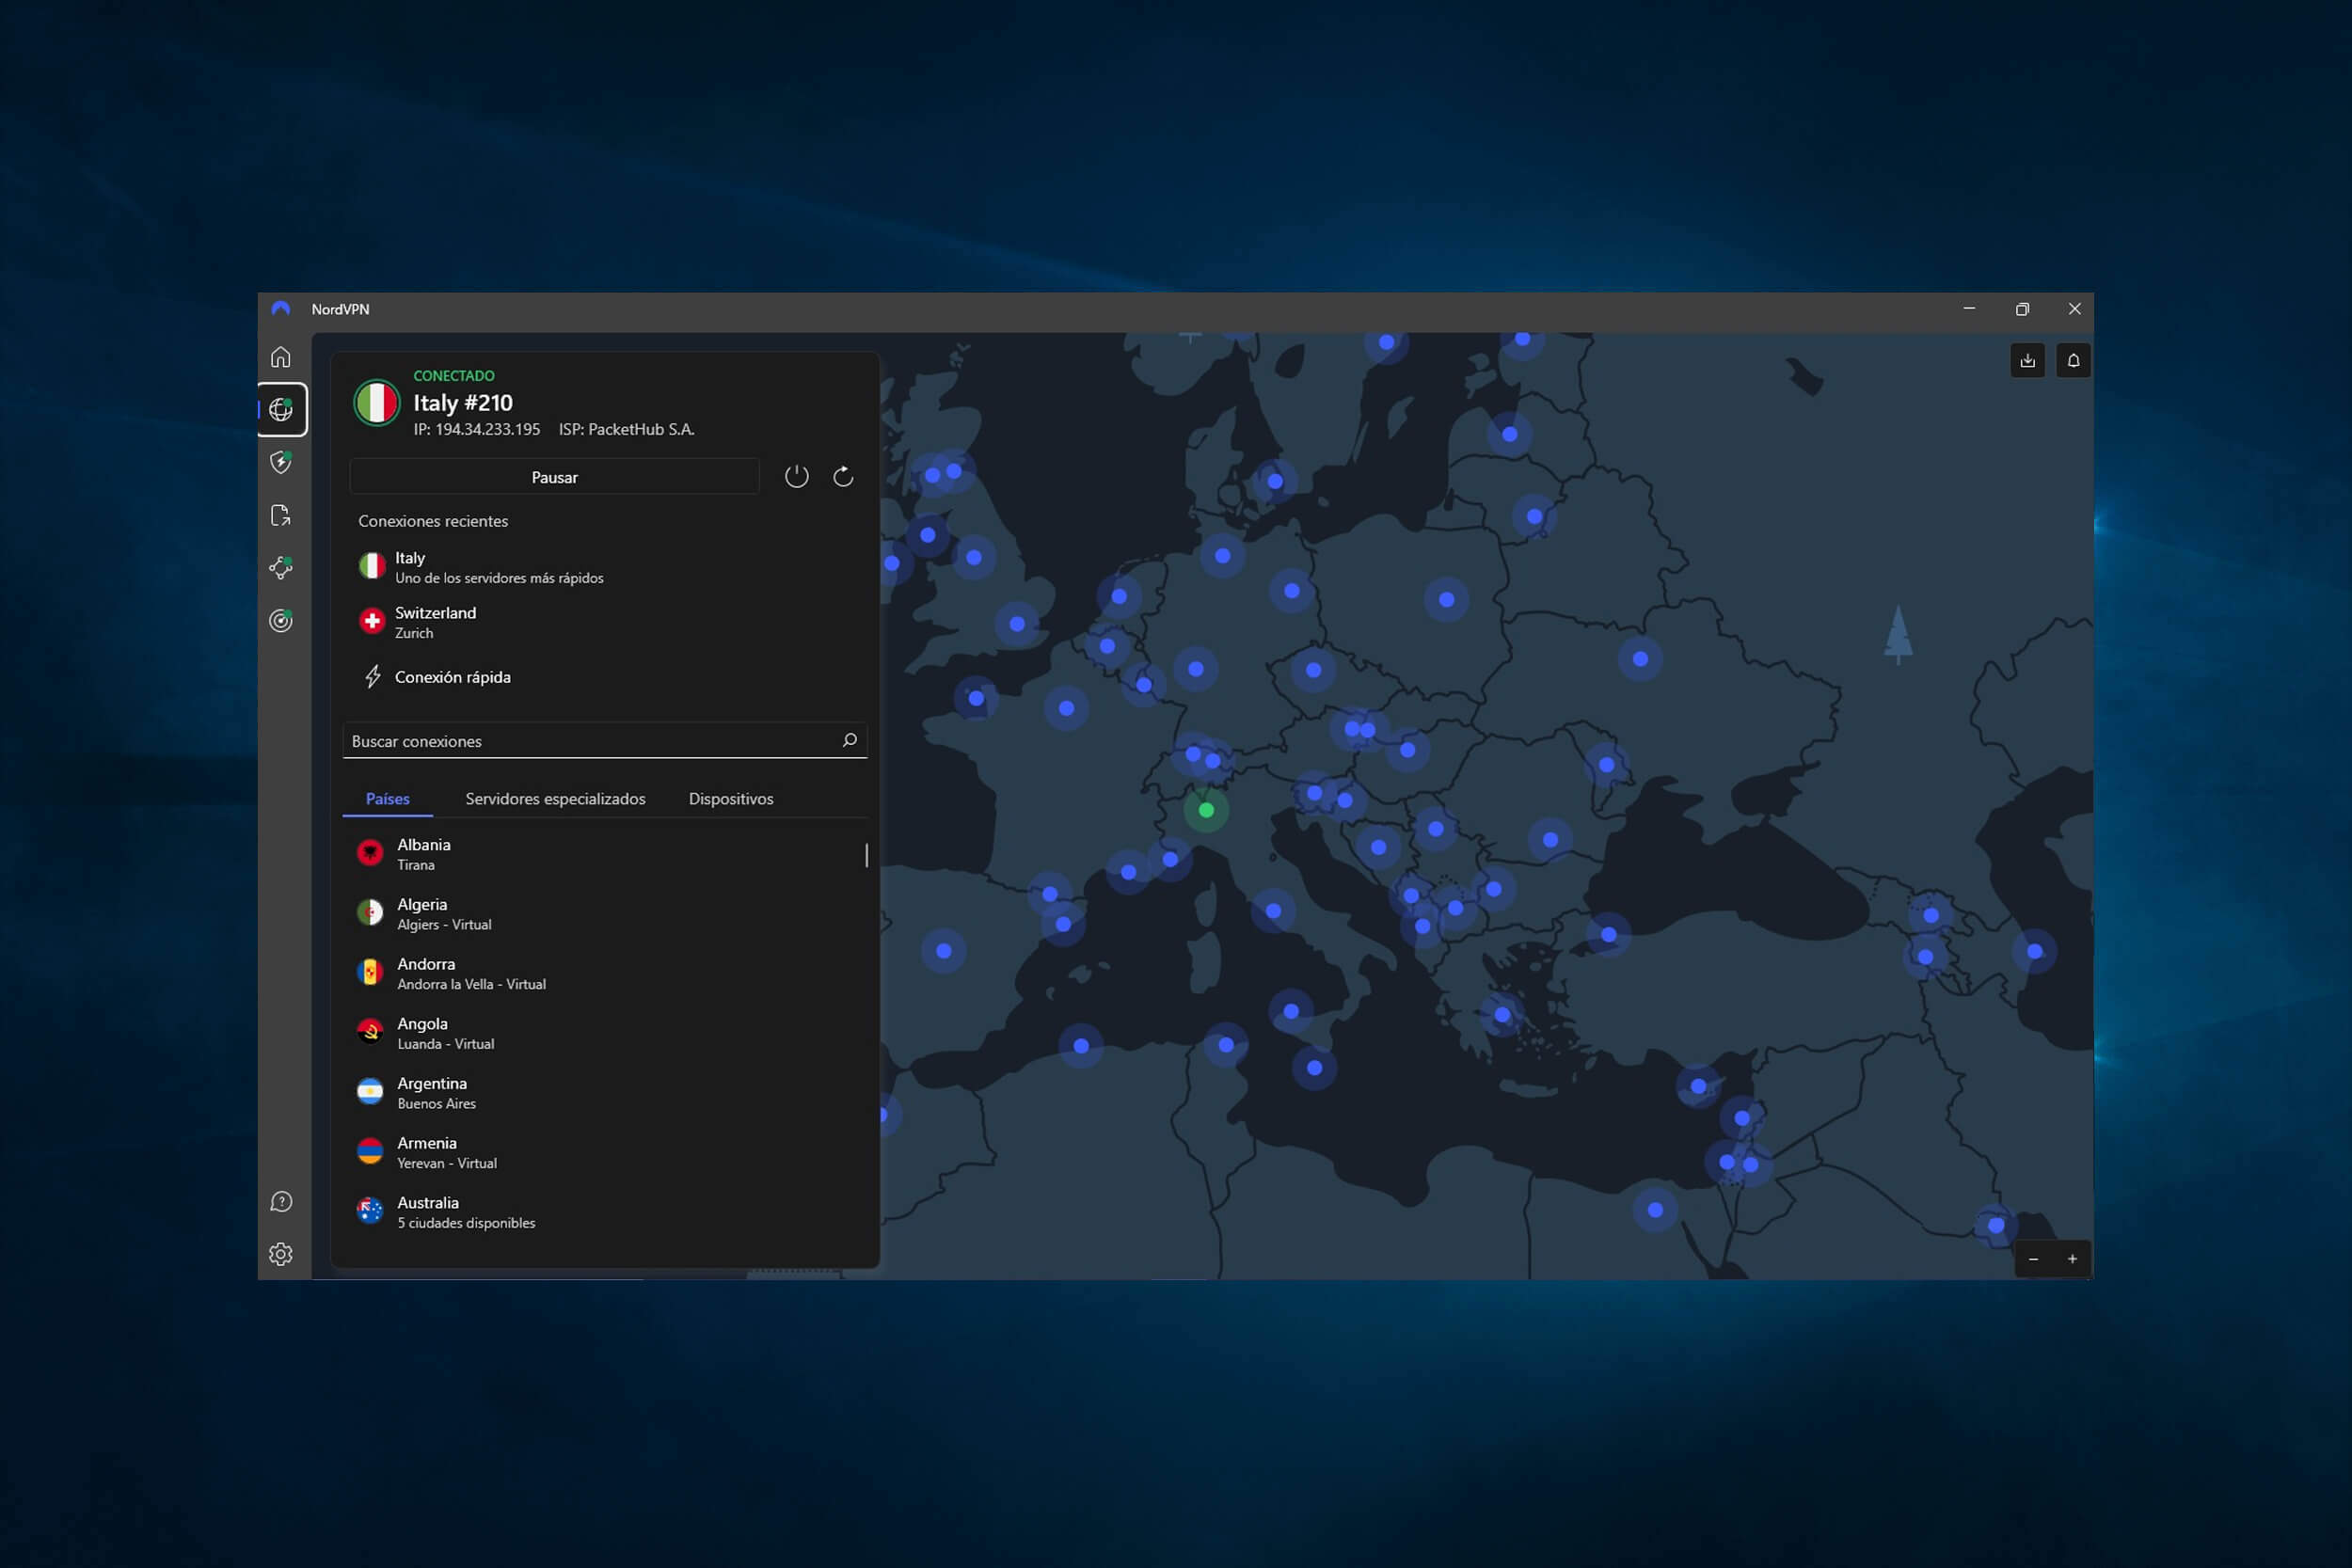The width and height of the screenshot is (2352, 1568).
Task: Click the download icon above the map
Action: 2027,360
